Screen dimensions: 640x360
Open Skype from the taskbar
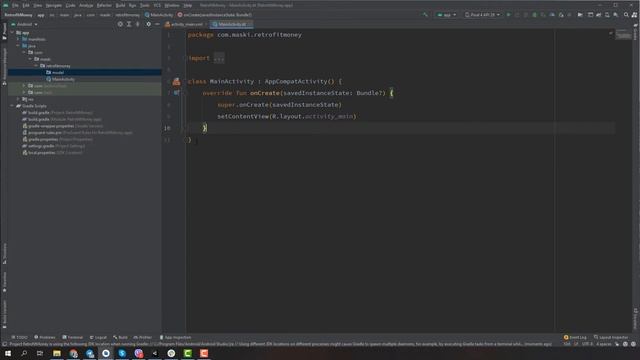pos(122,353)
